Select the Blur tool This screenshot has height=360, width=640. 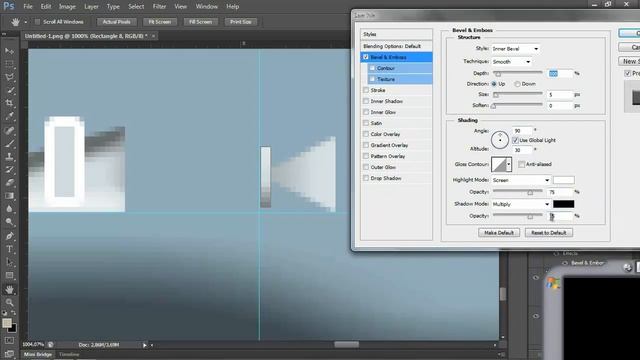9,209
